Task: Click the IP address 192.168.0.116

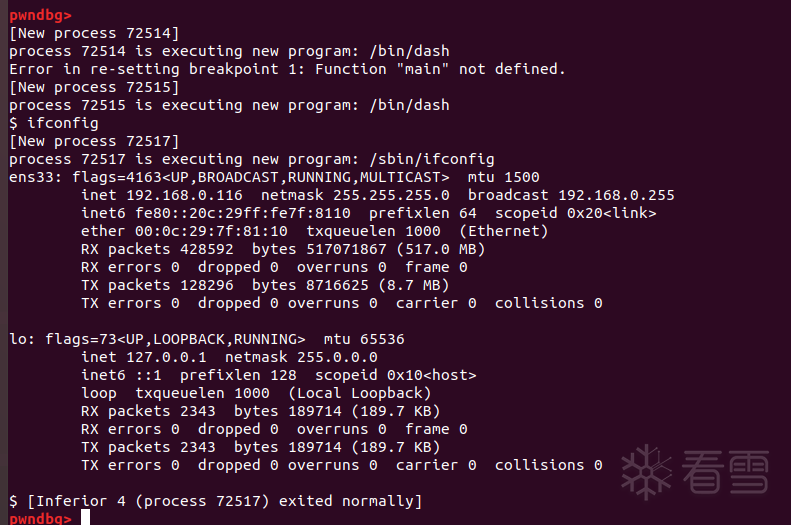Action: coord(184,195)
